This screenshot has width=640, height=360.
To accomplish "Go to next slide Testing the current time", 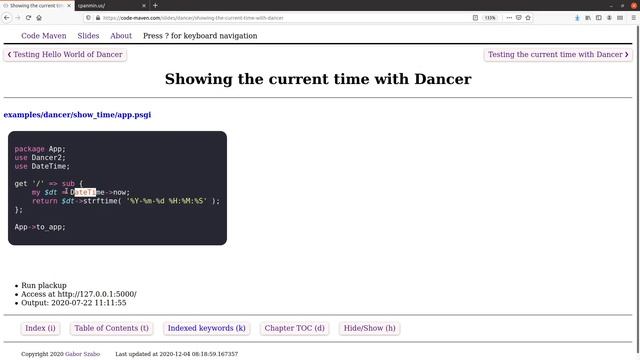I will click(x=558, y=54).
